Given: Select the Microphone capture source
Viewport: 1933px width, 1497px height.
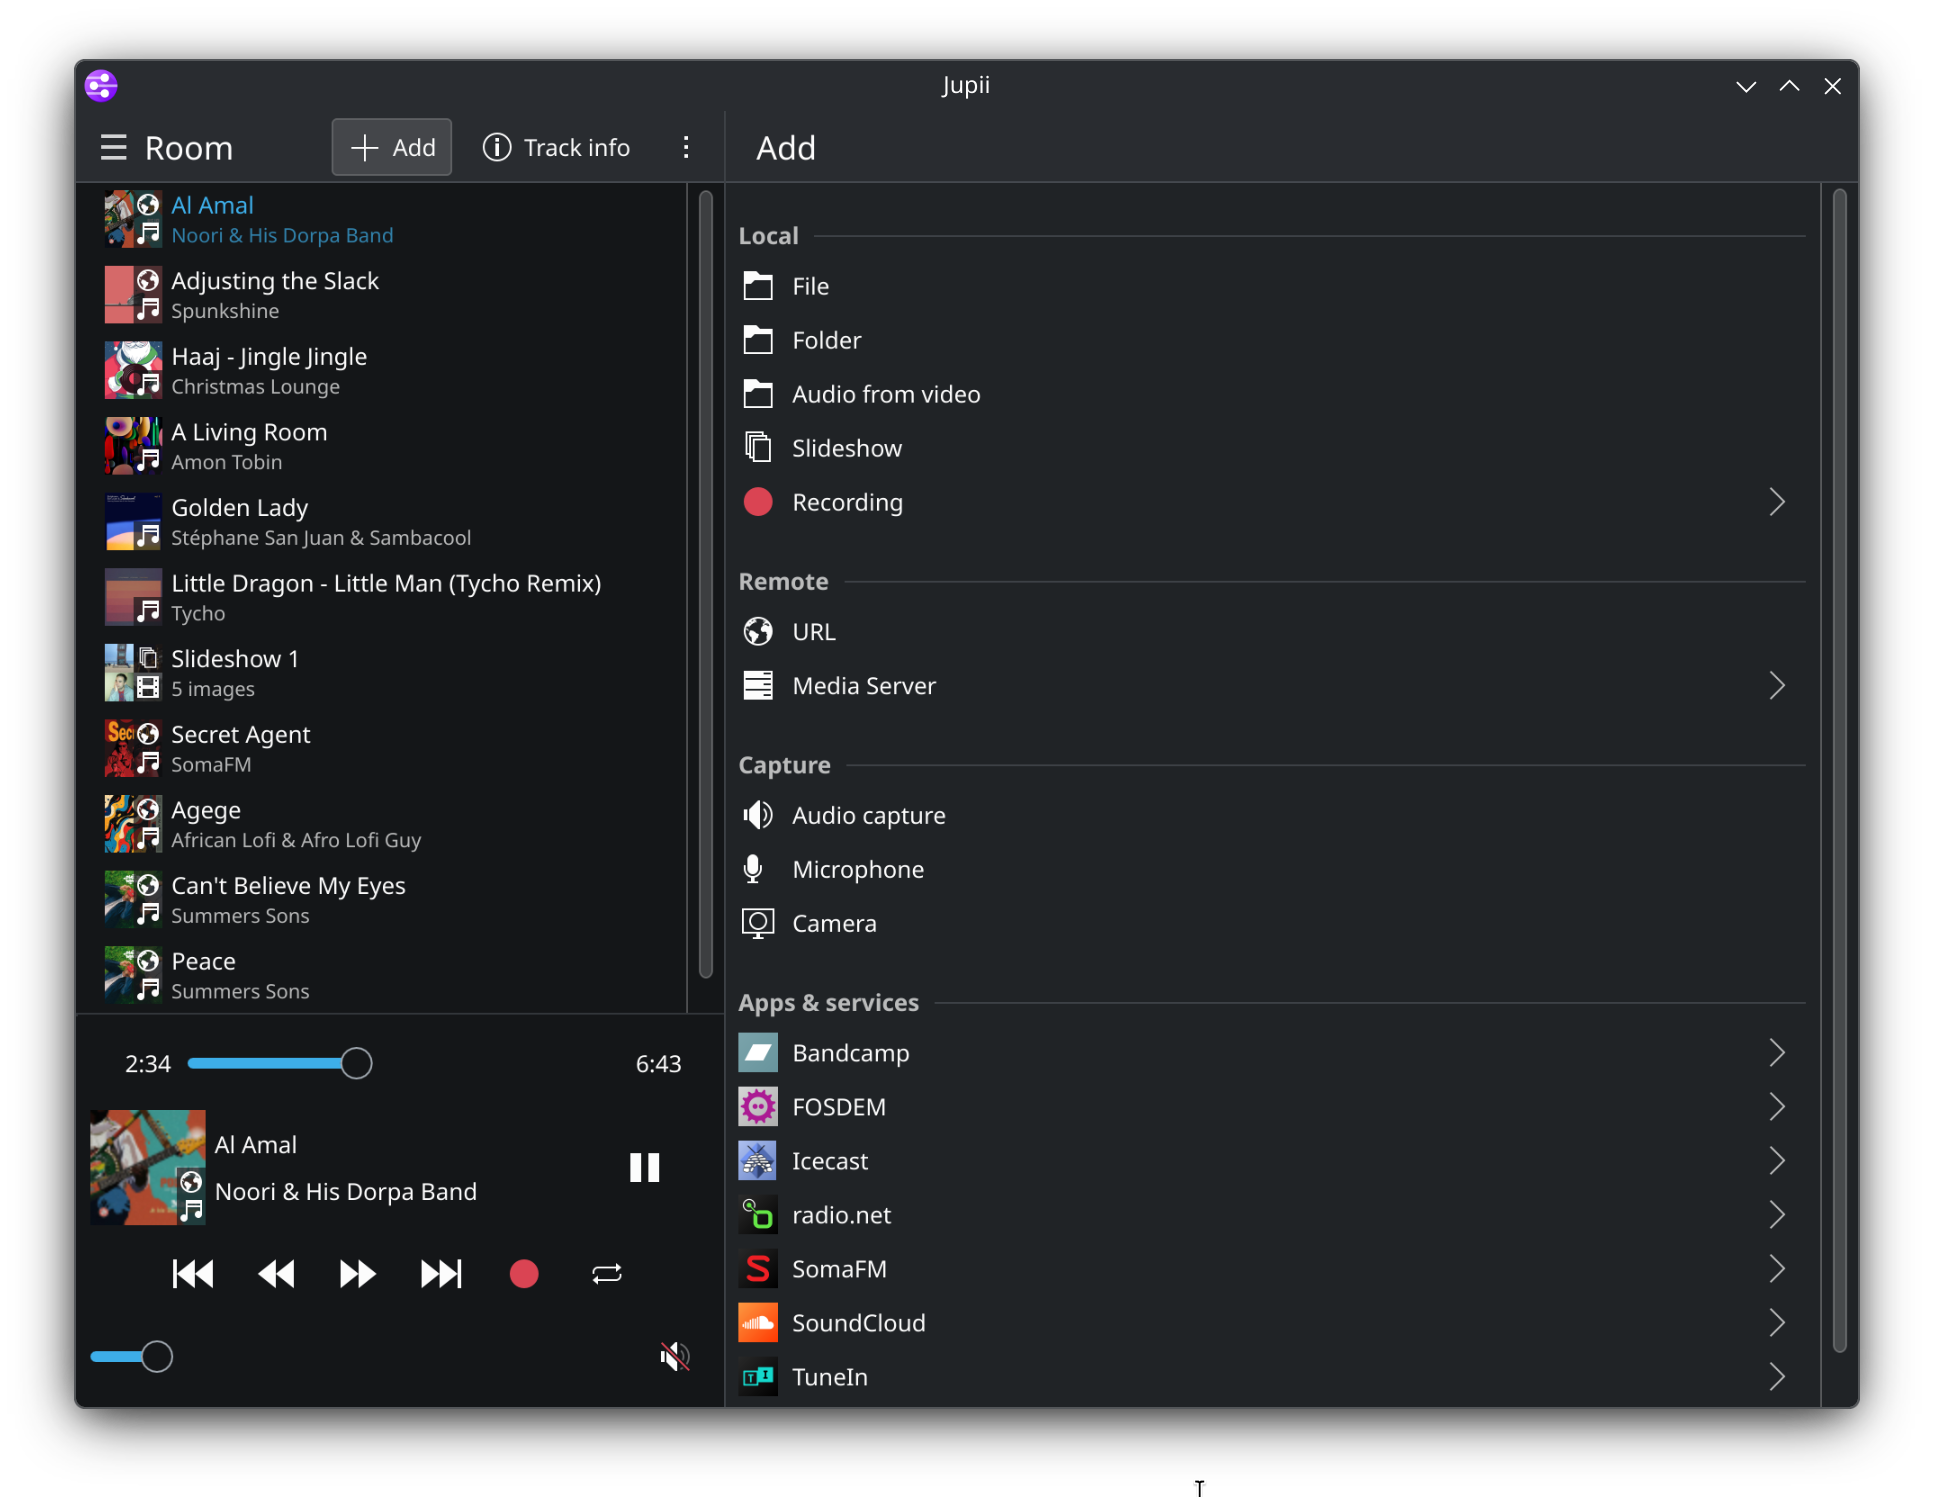Looking at the screenshot, I should tap(857, 869).
